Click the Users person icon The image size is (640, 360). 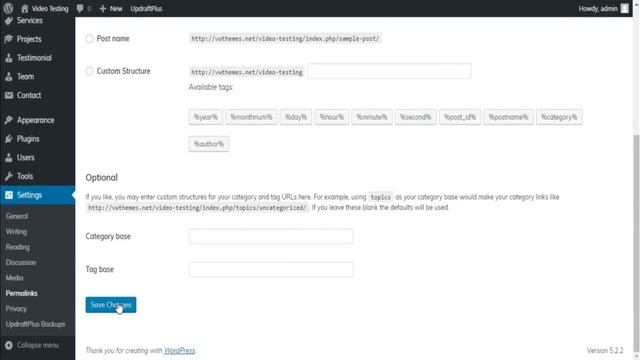(9, 158)
